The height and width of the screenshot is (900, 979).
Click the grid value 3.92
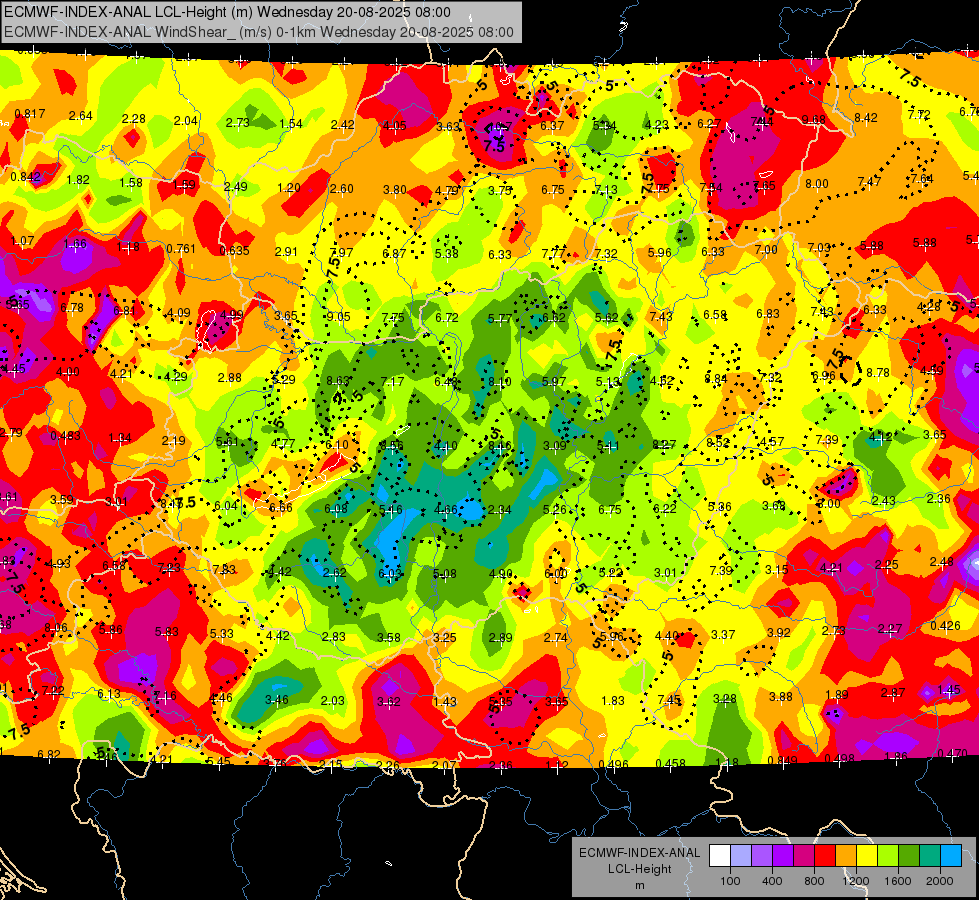click(x=779, y=633)
